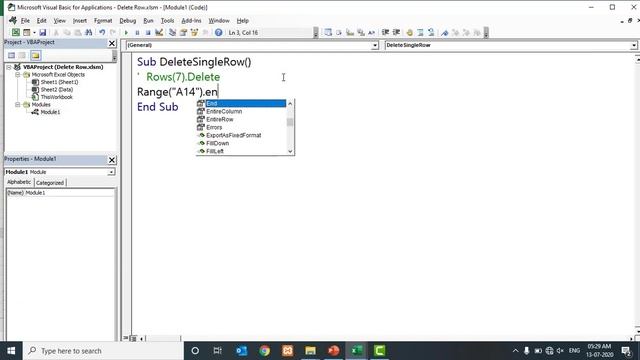
Task: Open the Tools menu
Action: [167, 20]
